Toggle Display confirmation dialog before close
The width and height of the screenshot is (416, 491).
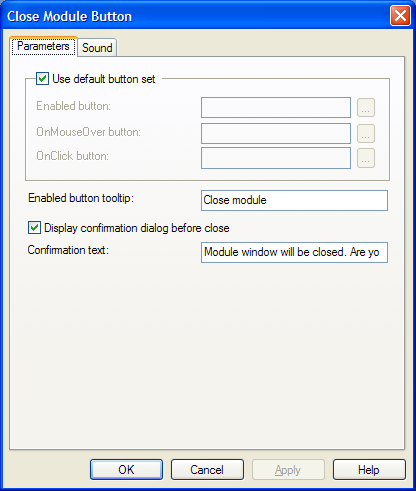(x=34, y=228)
